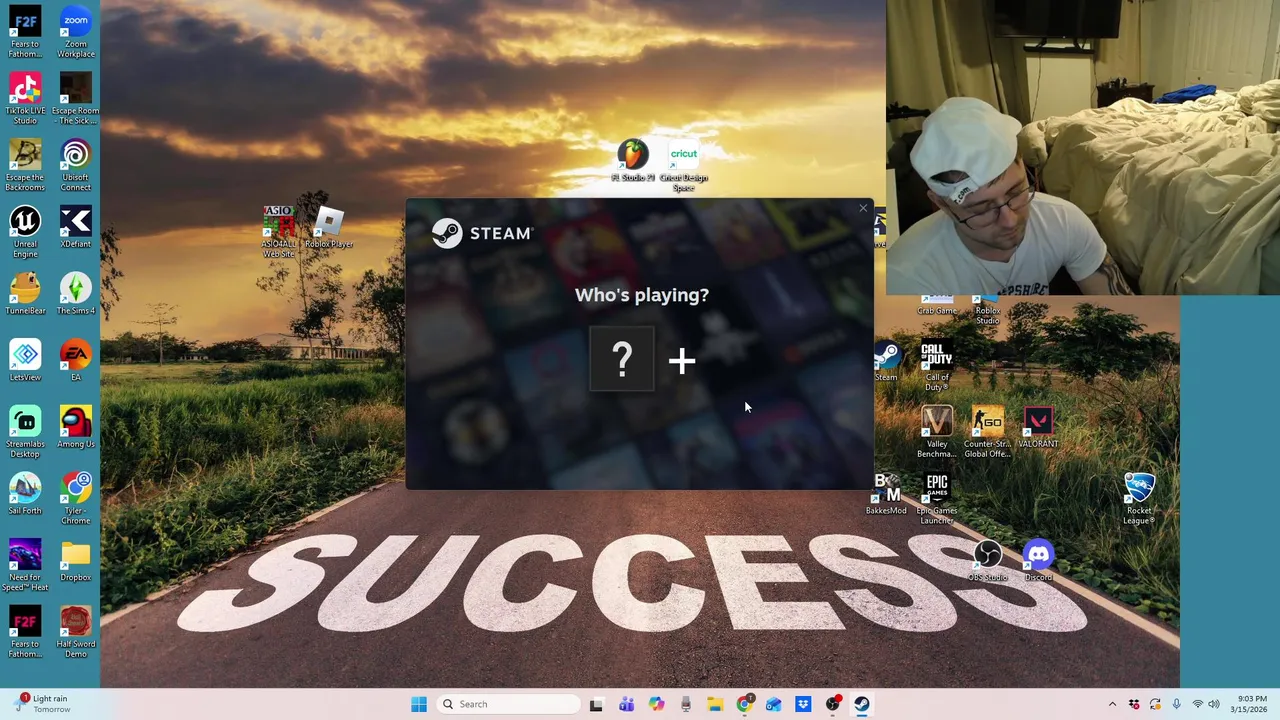Image resolution: width=1280 pixels, height=720 pixels.
Task: Open Zoom Workplace desktop shortcut
Action: (75, 31)
